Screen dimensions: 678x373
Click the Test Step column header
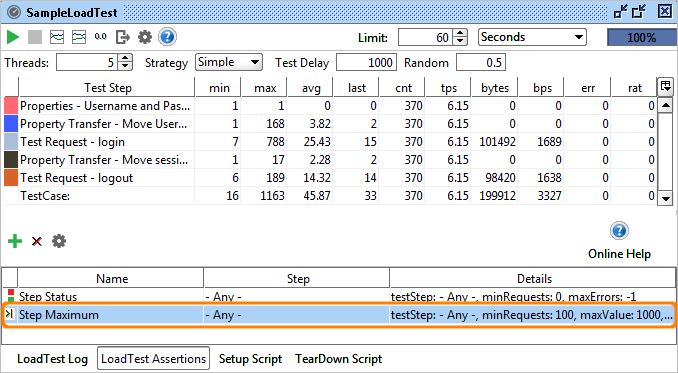click(107, 88)
